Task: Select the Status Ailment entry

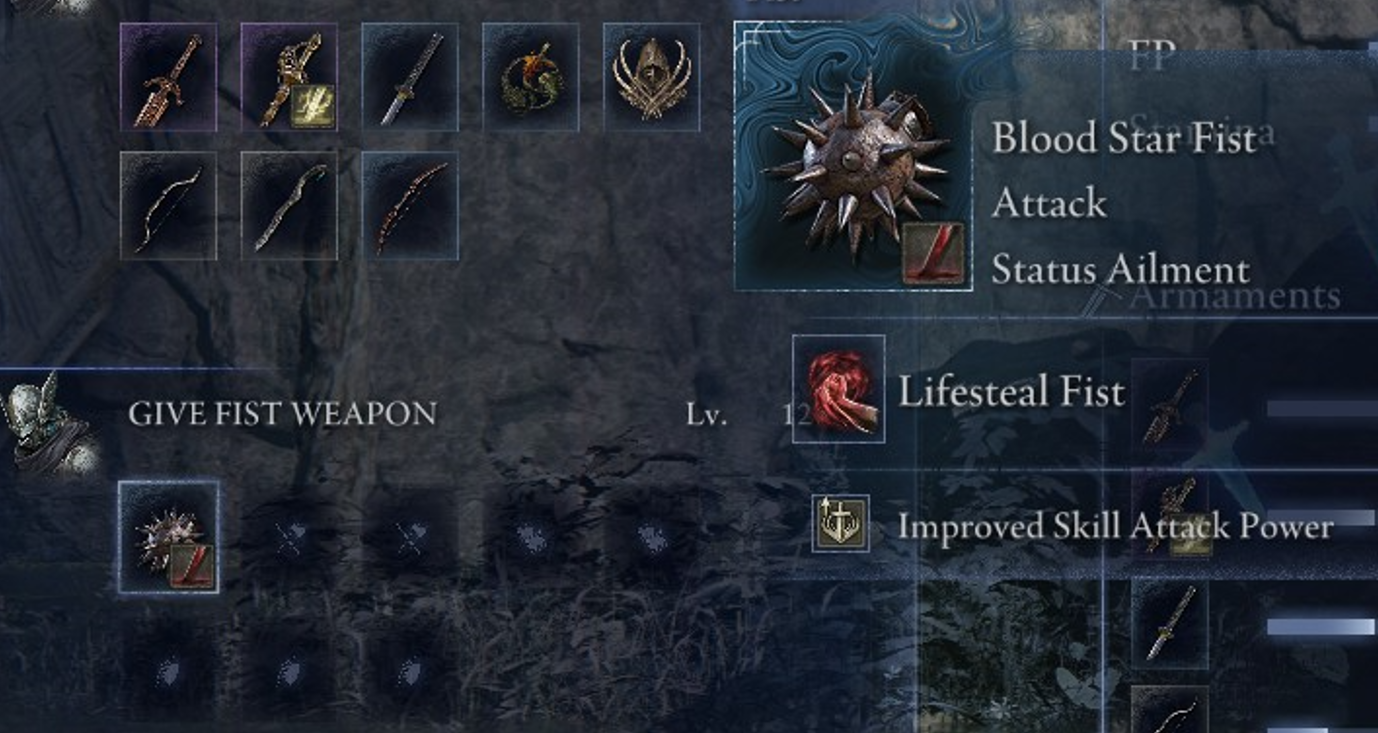Action: [1120, 270]
